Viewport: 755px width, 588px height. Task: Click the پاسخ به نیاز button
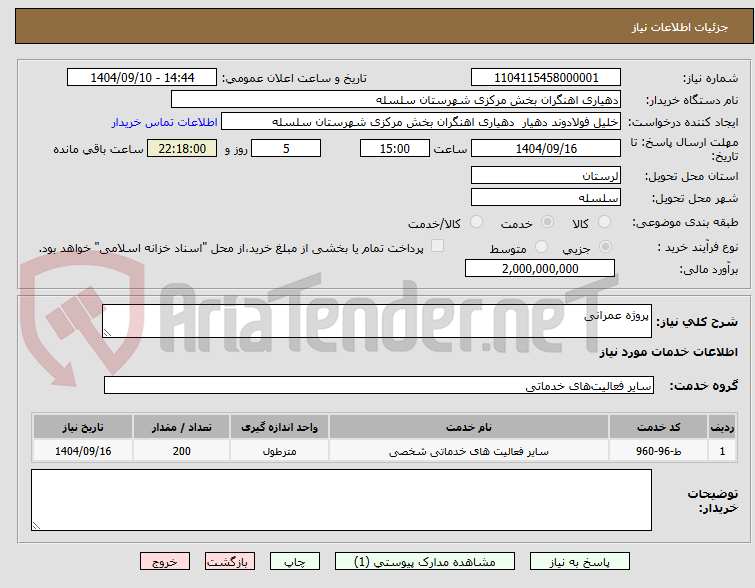coord(580,562)
